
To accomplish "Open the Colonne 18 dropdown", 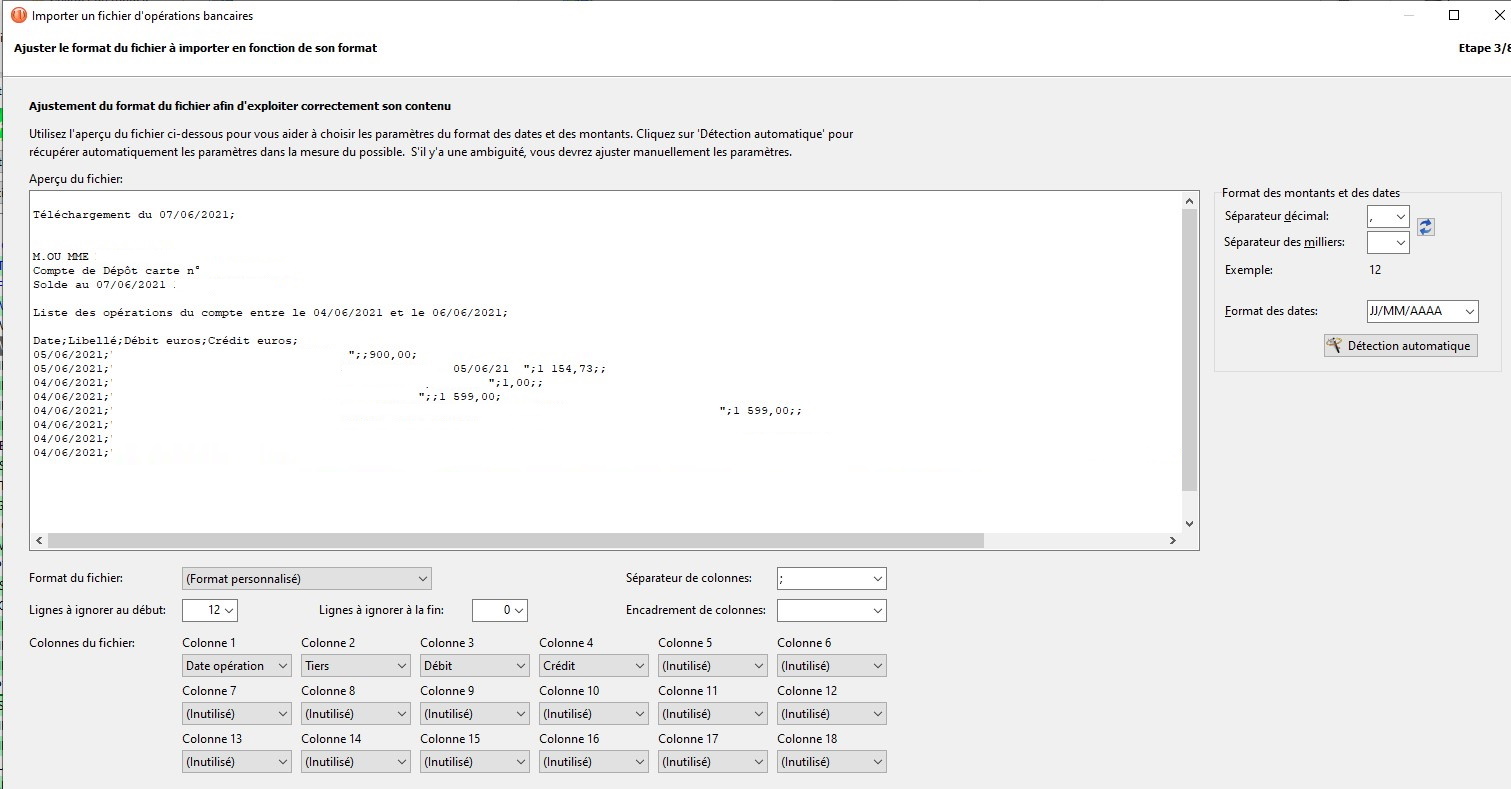I will coord(831,762).
